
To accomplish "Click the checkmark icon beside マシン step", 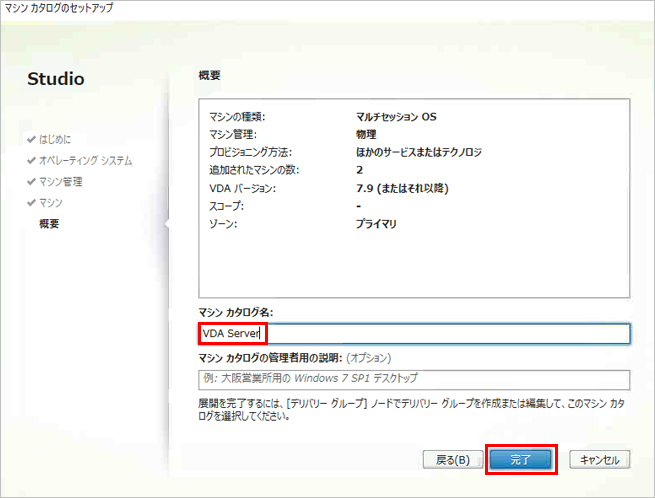I will 31,203.
